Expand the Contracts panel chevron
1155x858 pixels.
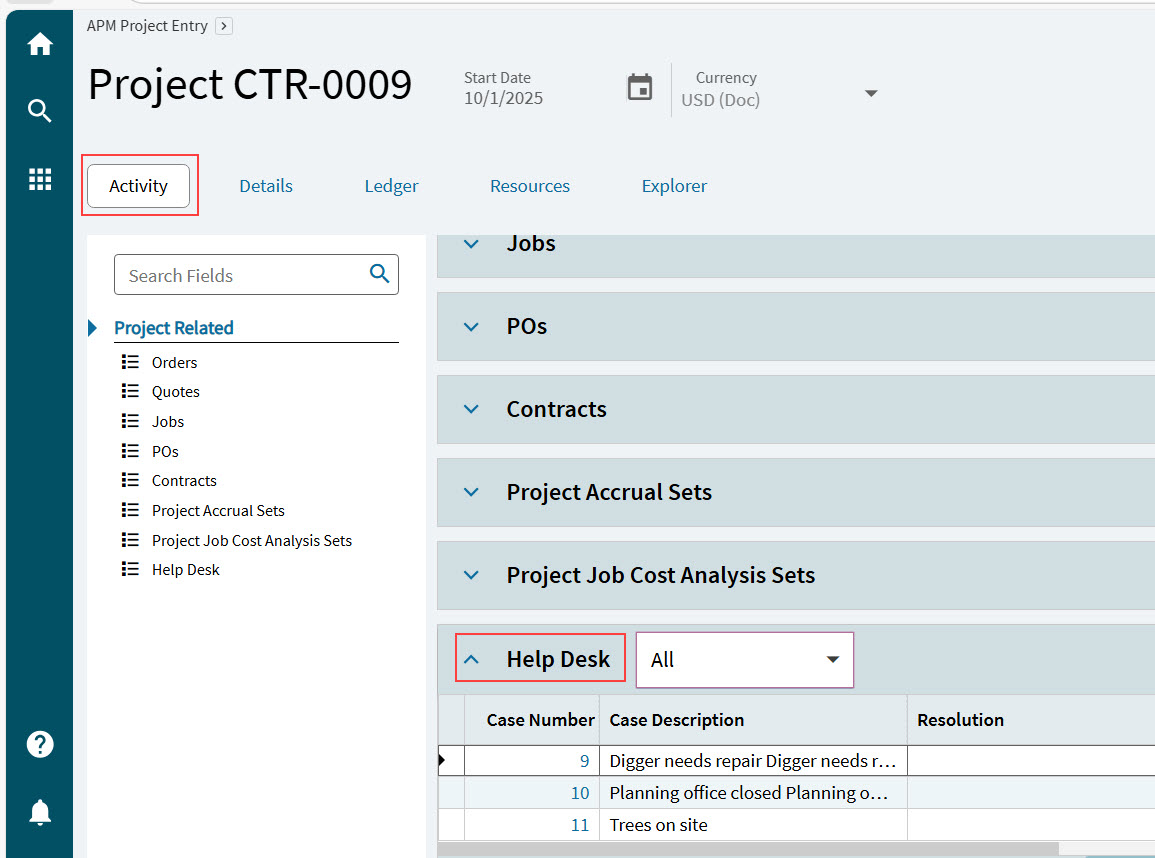click(x=471, y=409)
